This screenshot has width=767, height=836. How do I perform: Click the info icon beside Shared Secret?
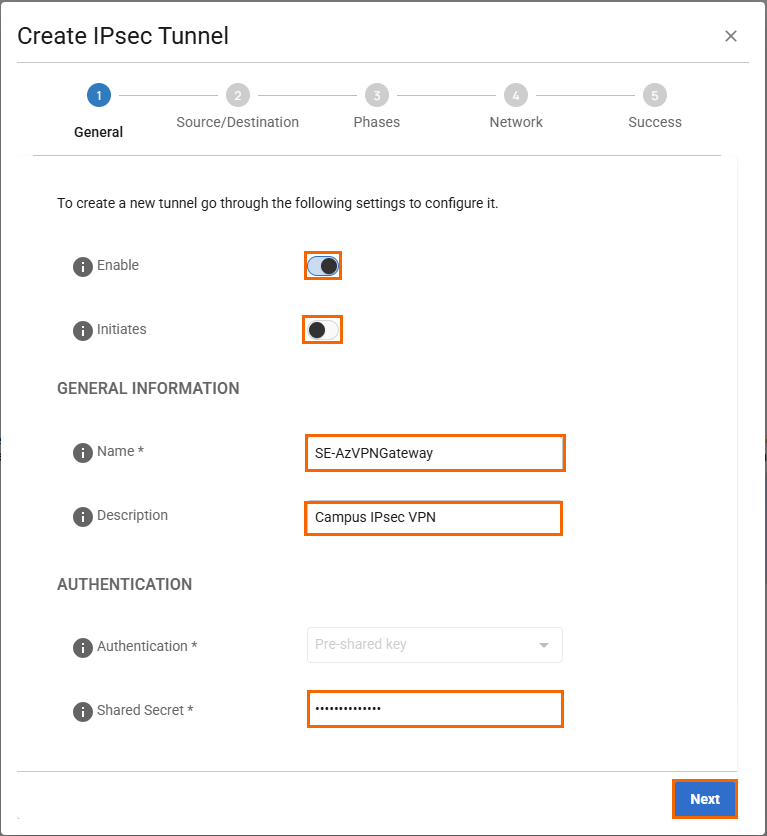point(83,712)
